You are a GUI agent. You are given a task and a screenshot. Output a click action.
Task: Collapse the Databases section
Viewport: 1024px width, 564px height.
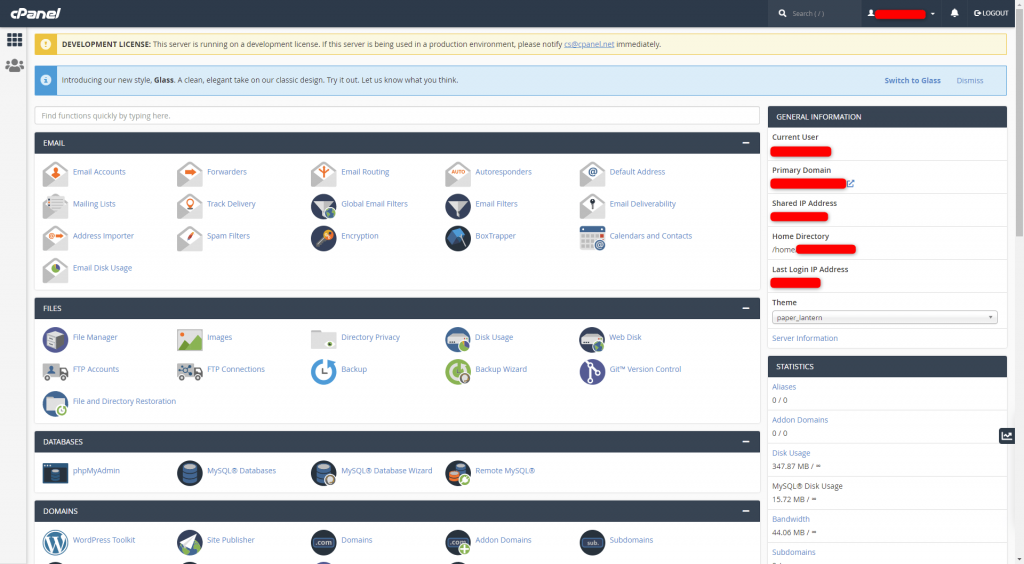pos(746,442)
